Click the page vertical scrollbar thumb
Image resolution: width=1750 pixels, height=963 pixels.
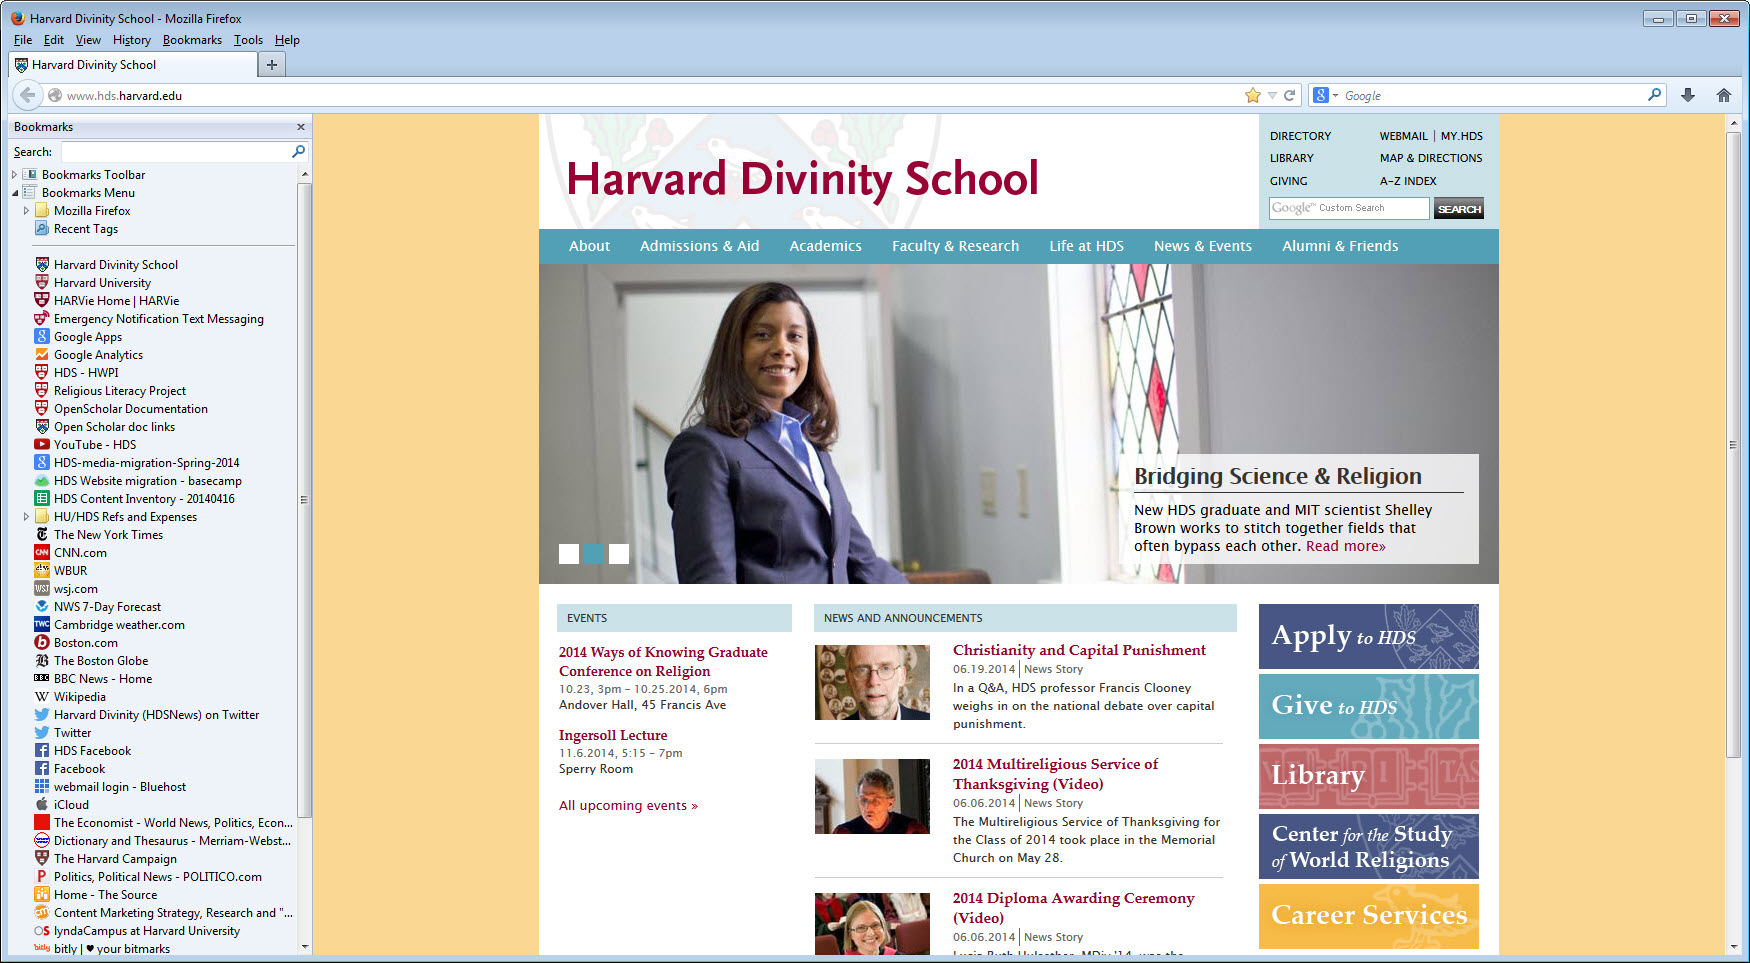tap(1733, 445)
